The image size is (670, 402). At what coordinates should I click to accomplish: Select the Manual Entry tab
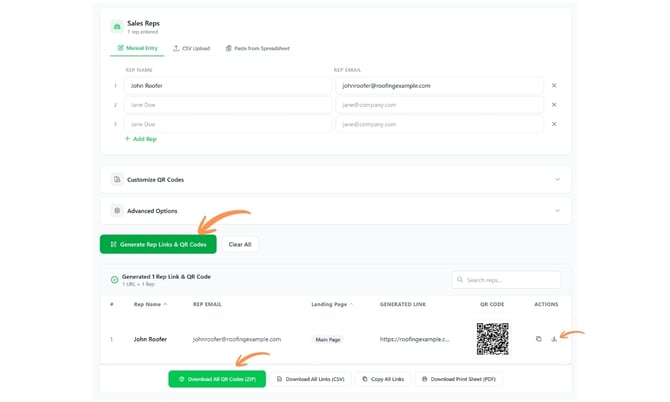click(136, 48)
